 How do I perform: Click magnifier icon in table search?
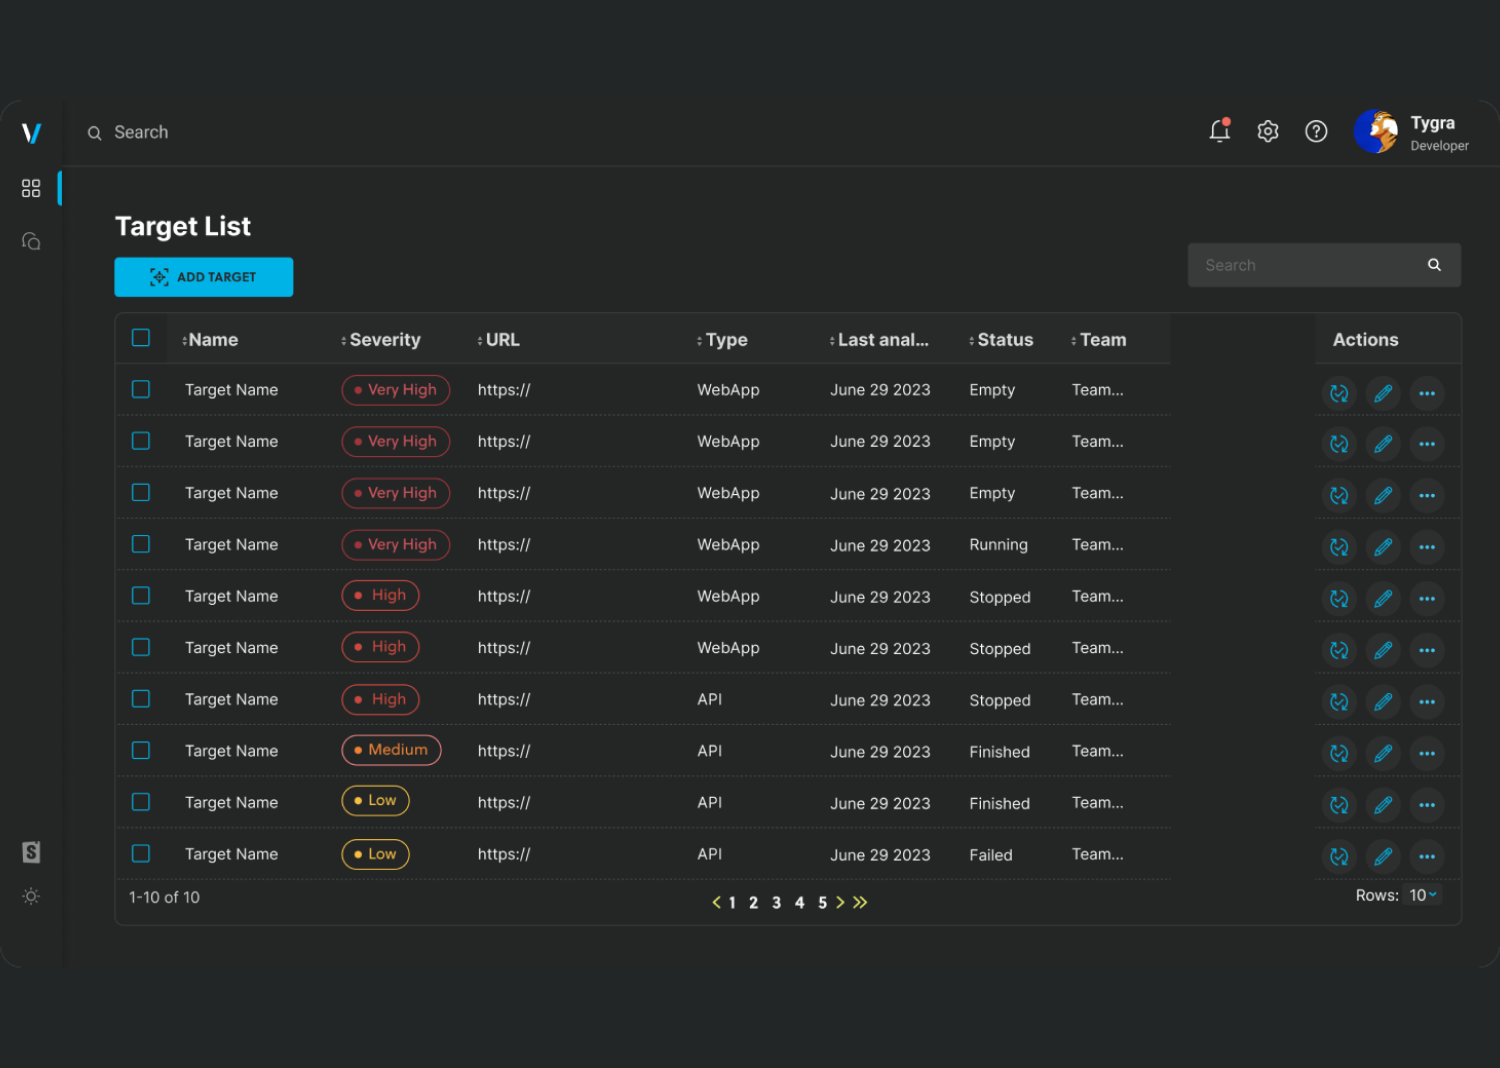1434,265
